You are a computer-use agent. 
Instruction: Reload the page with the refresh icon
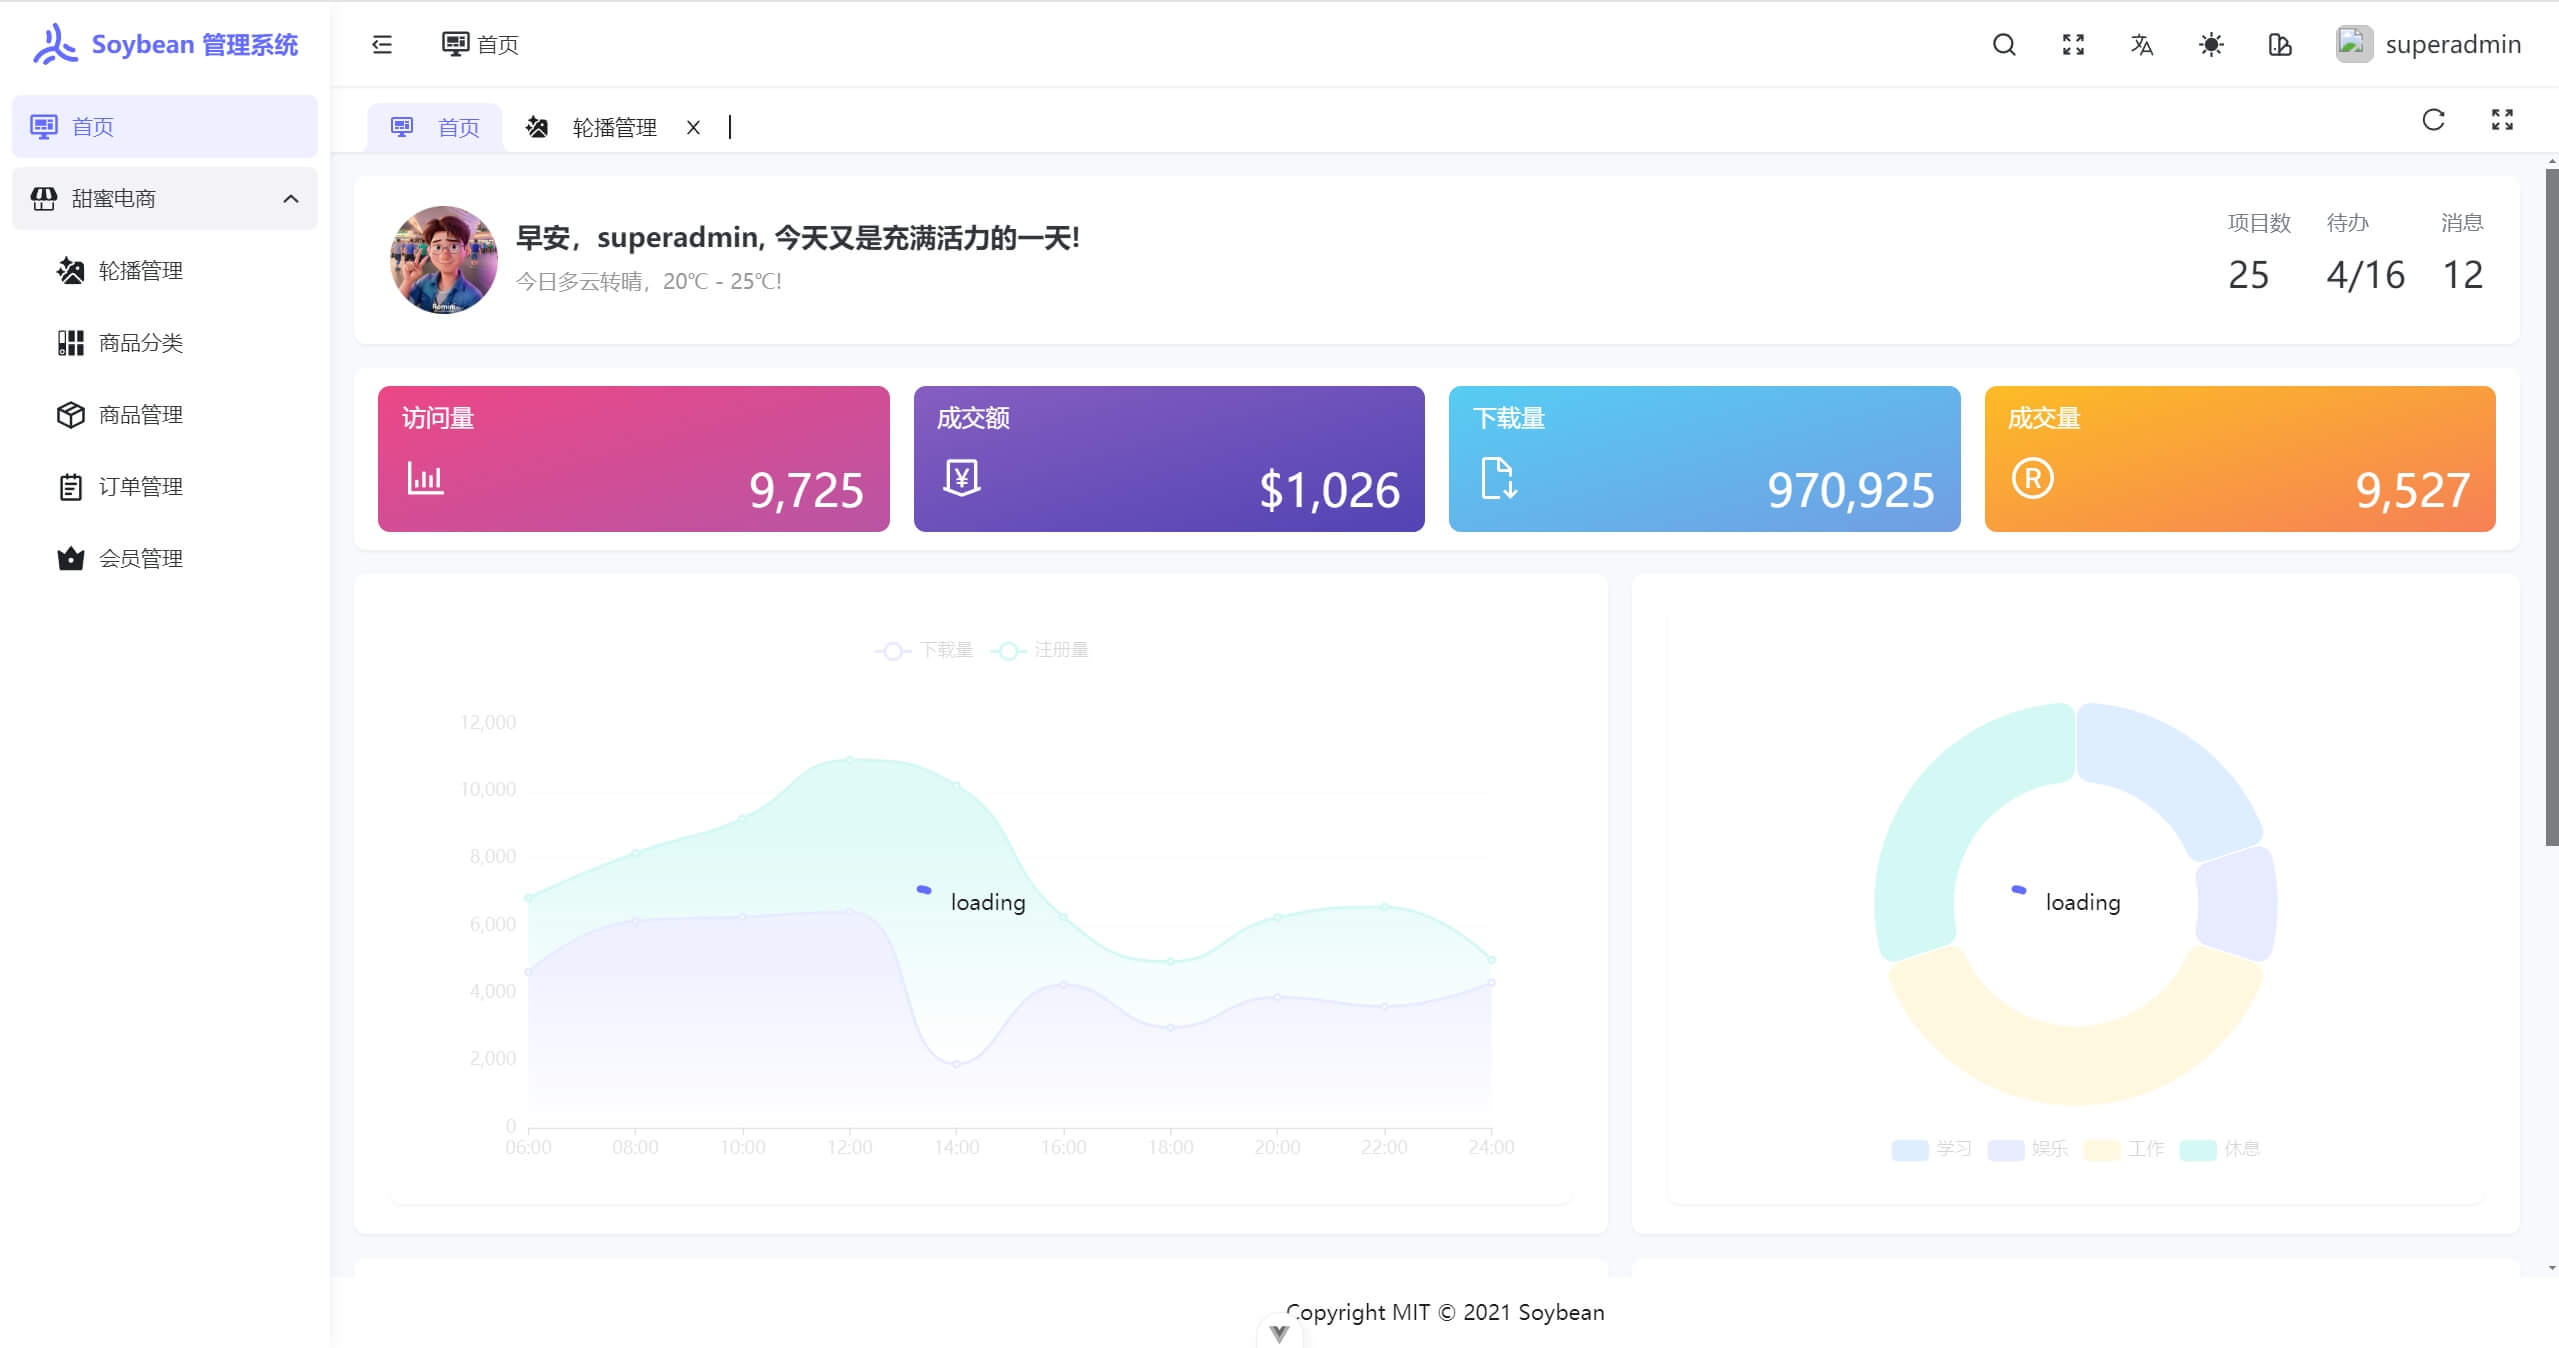(x=2433, y=120)
